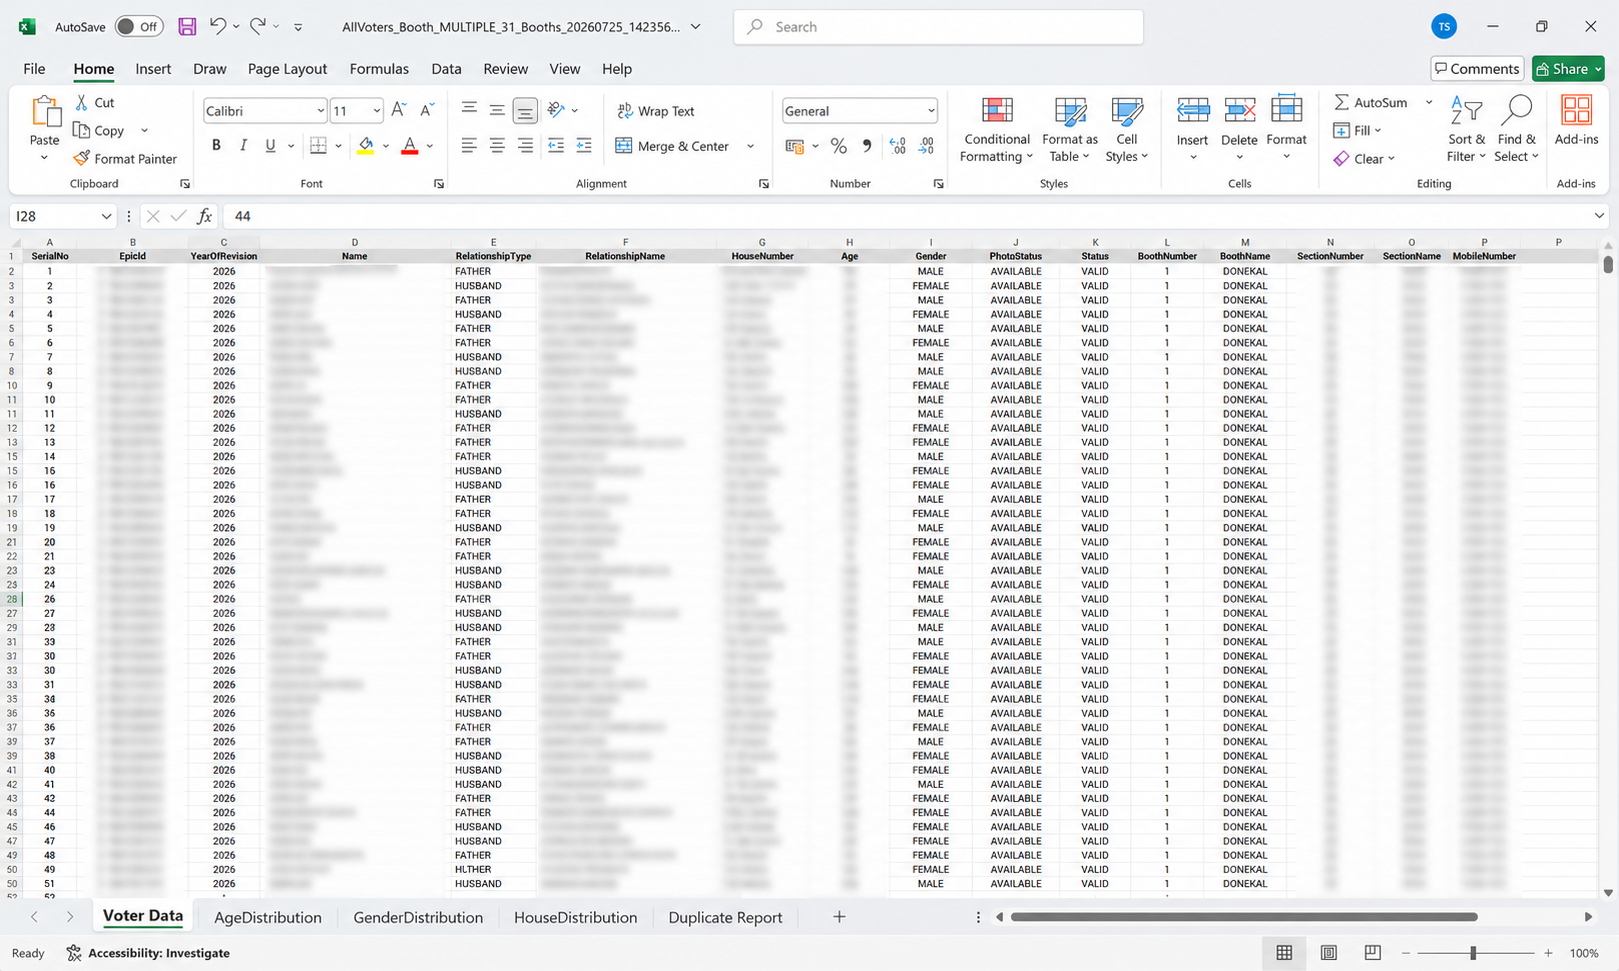Click Center horizontal alignment icon
Screen dimensions: 1619x971
click(497, 146)
